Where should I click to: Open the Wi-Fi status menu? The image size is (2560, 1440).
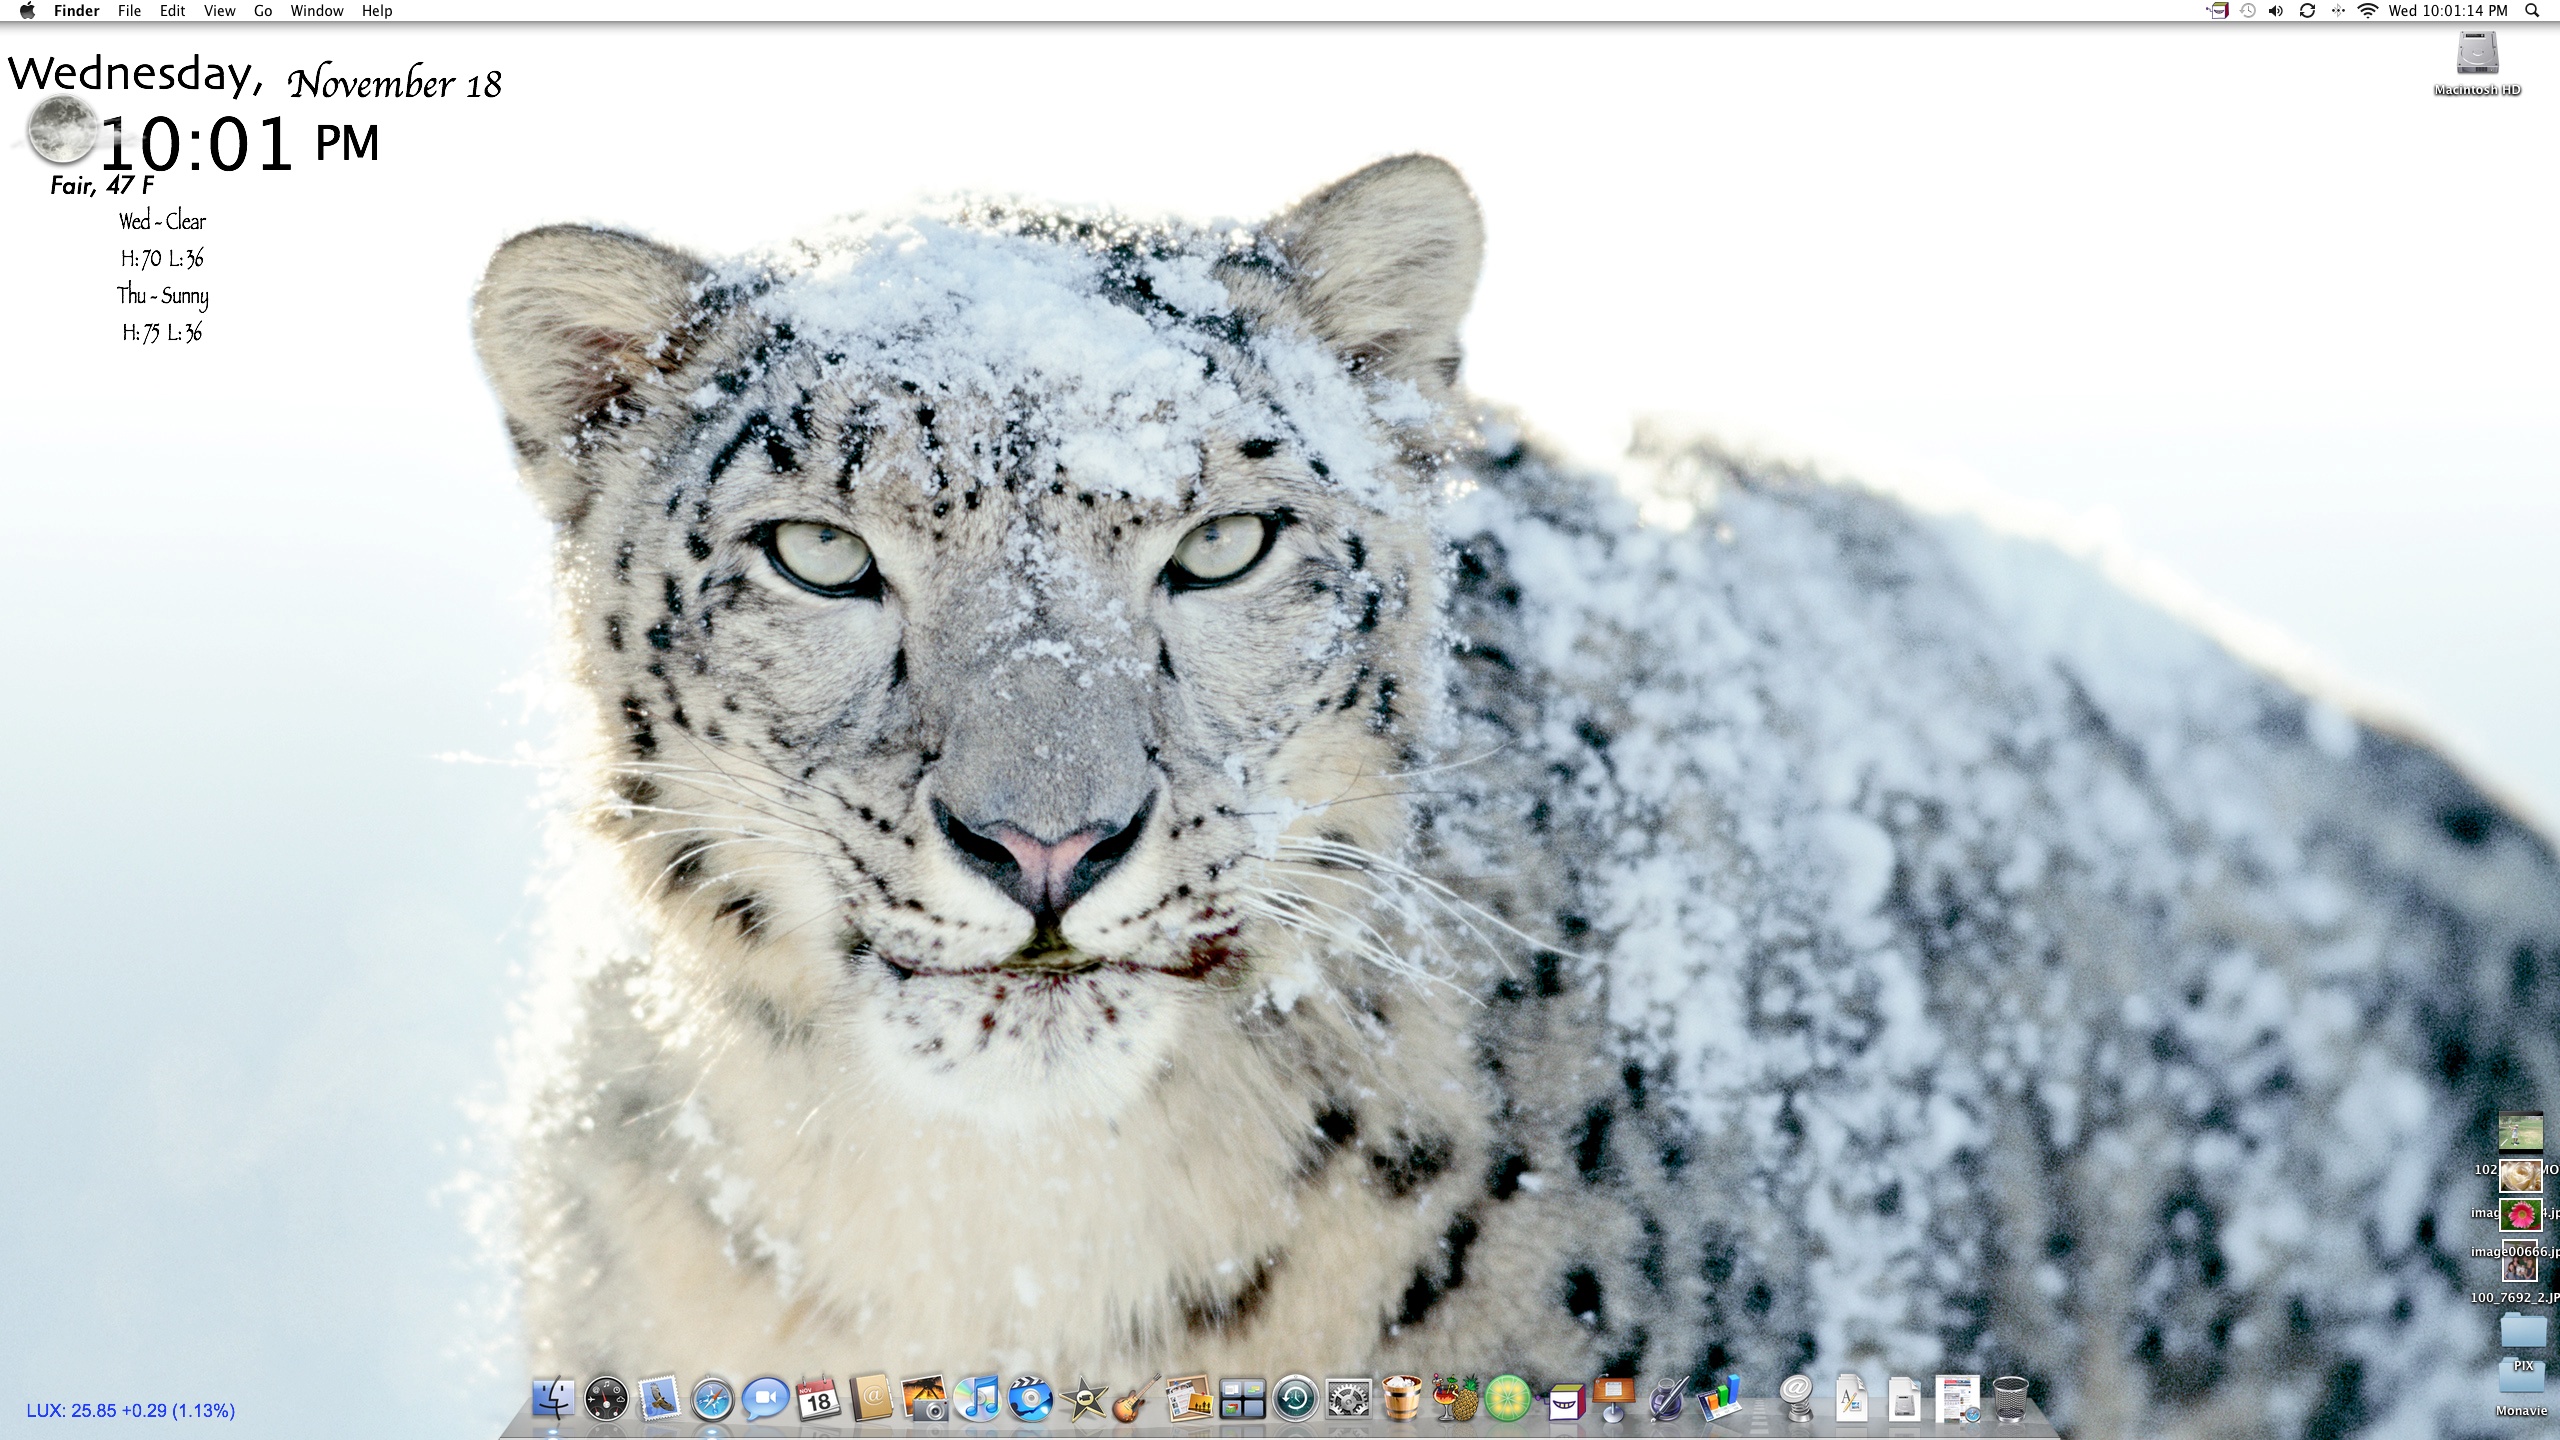2367,11
